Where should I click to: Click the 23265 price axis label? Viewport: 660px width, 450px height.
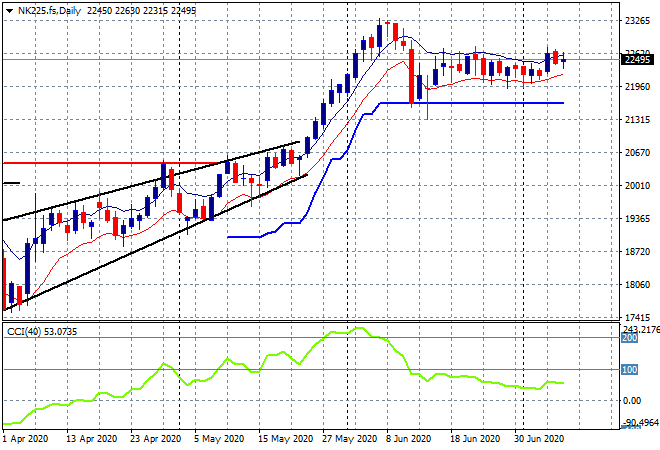click(x=636, y=20)
